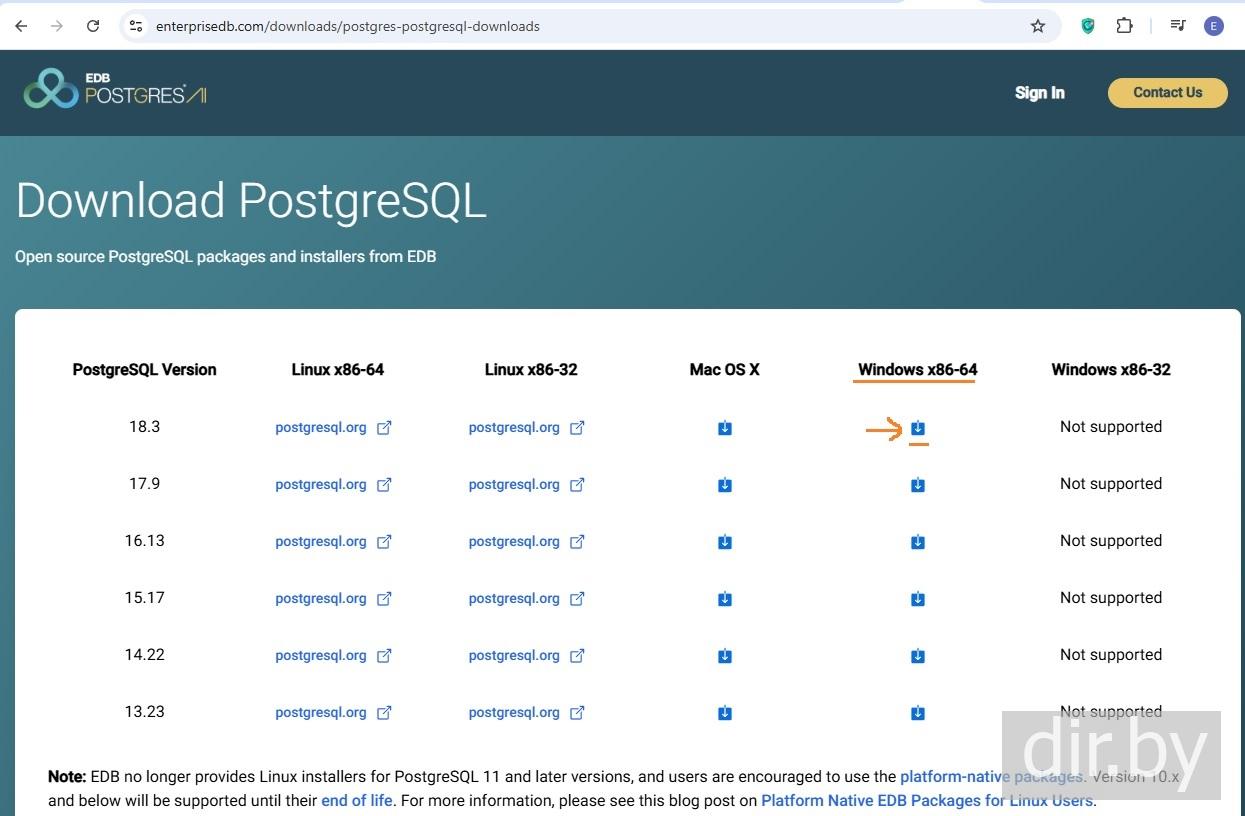
Task: Click the Mac OS X column header
Action: tap(724, 369)
